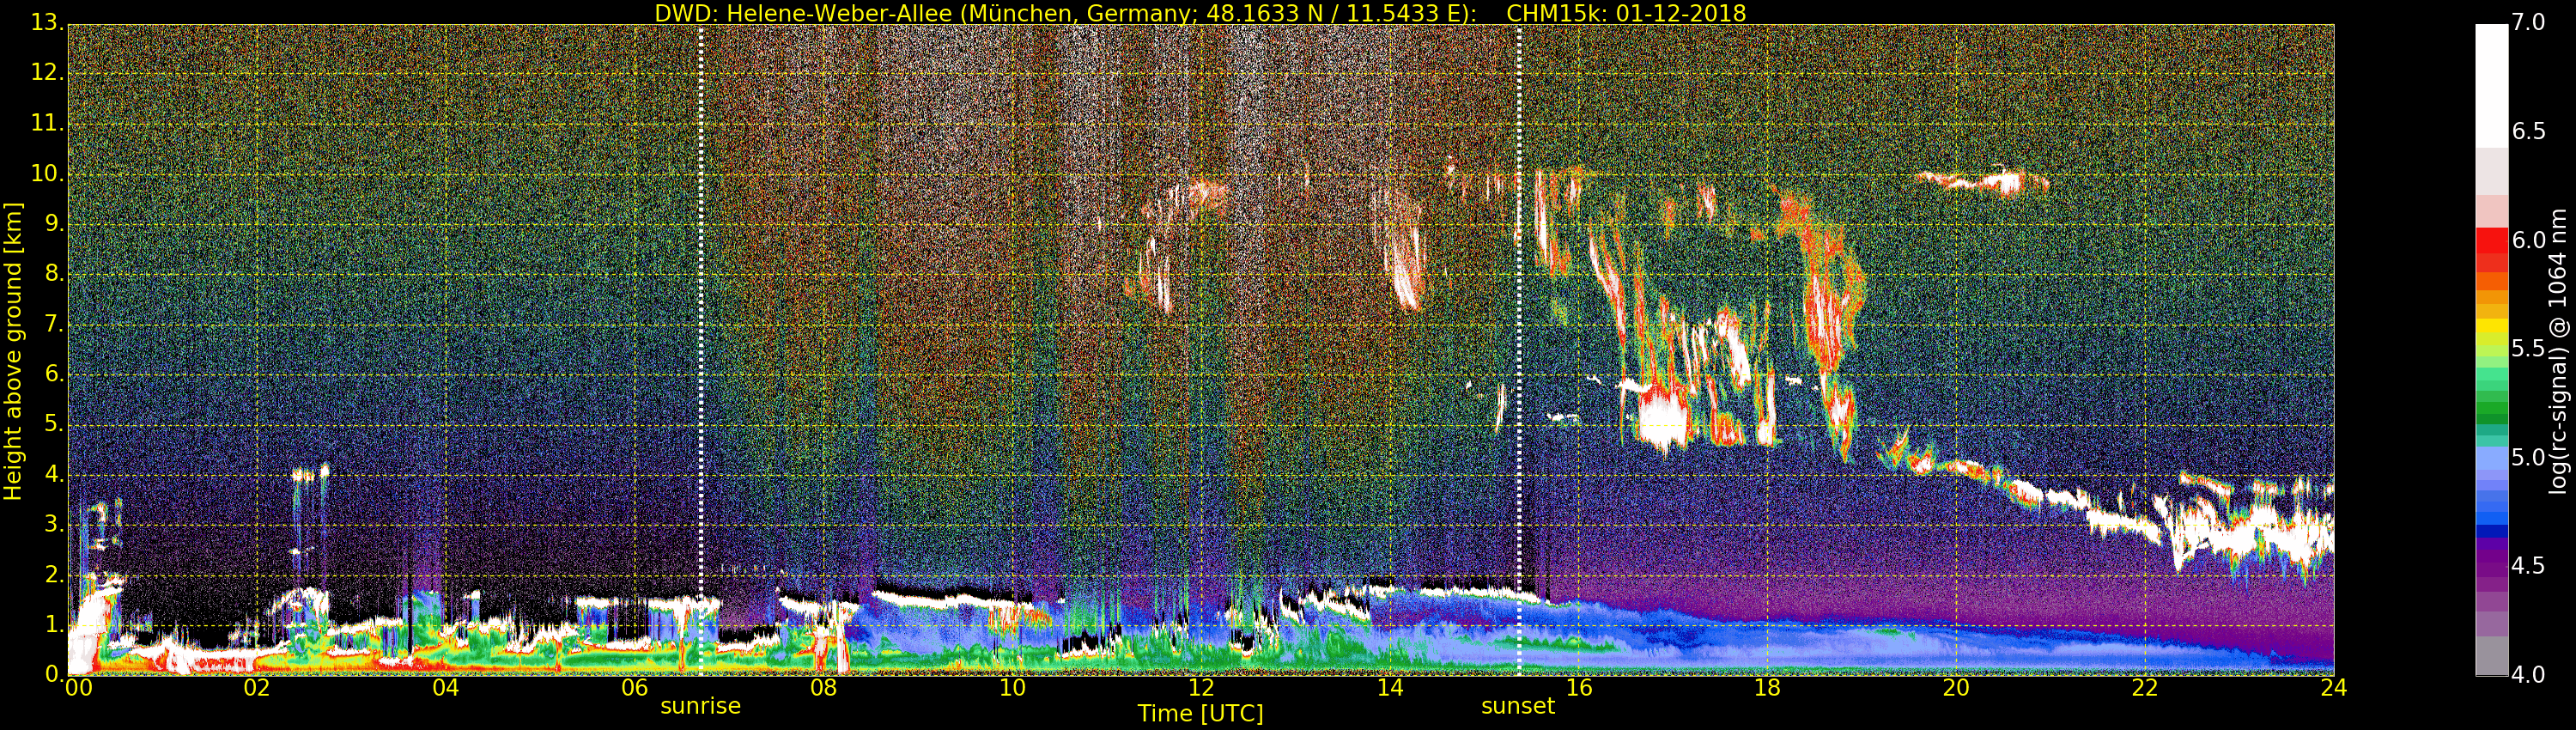Click the '02' time axis tick label
Image resolution: width=2576 pixels, height=730 pixels.
click(x=257, y=688)
